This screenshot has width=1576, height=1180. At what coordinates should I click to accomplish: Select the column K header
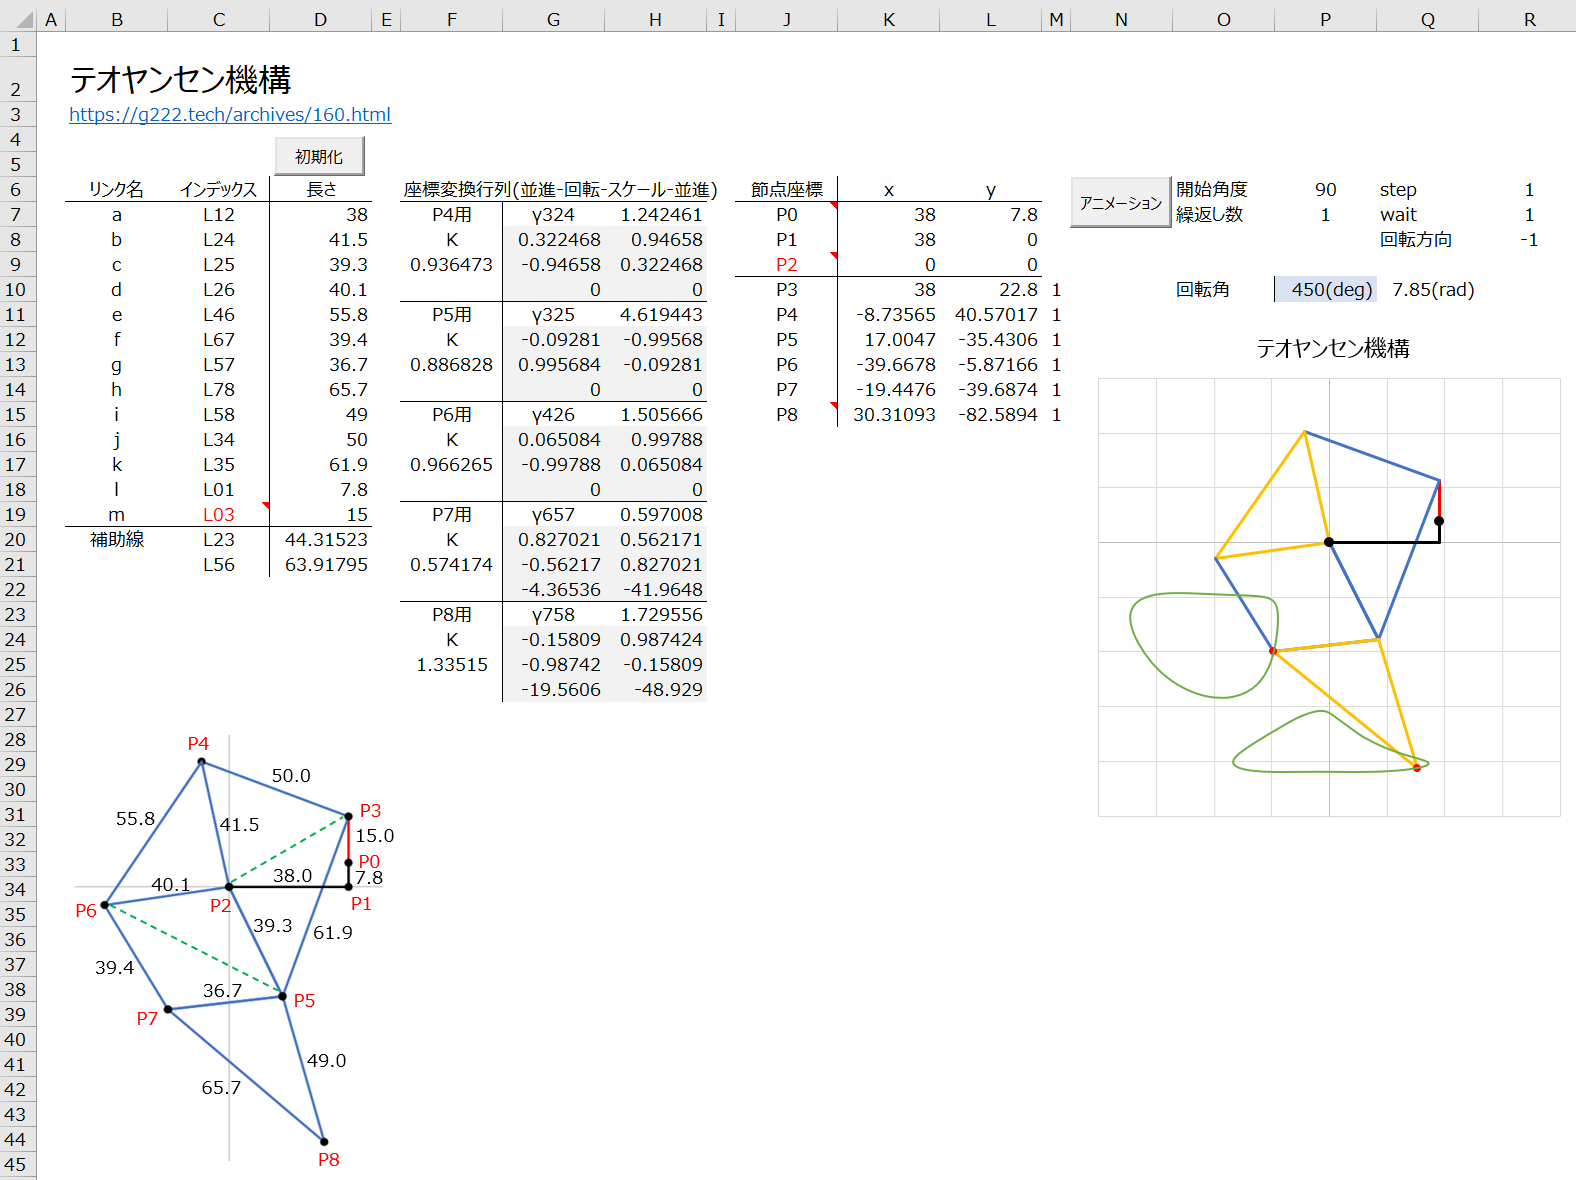(888, 19)
